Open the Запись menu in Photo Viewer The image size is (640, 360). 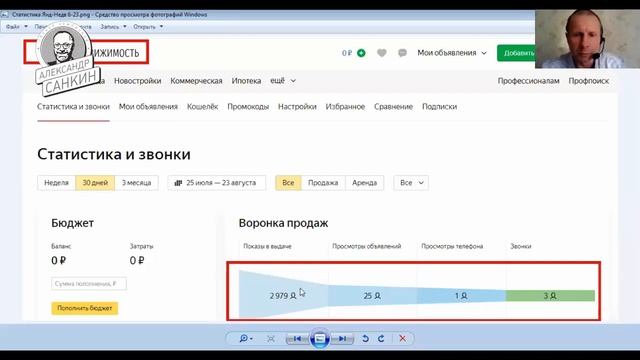[x=113, y=27]
